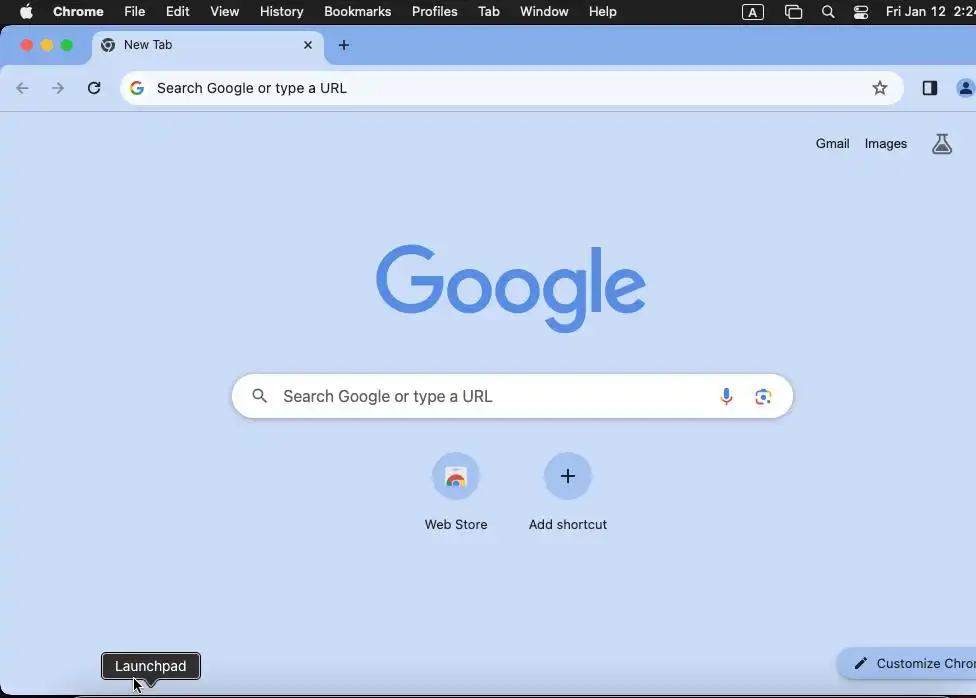Maximize the Chrome window with green button
The image size is (976, 698).
coord(67,45)
